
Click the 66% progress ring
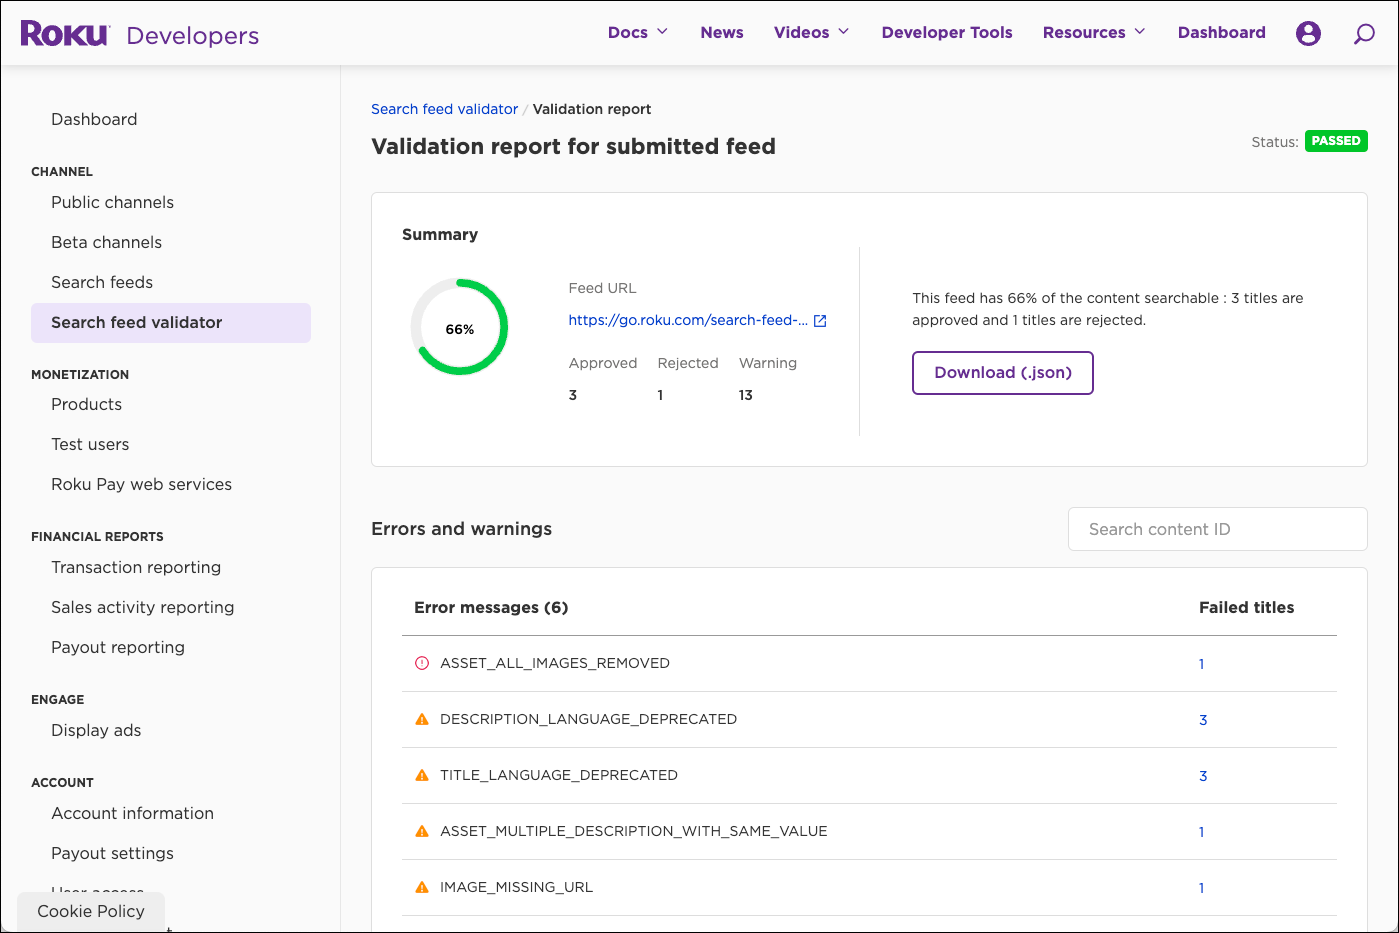pyautogui.click(x=459, y=327)
